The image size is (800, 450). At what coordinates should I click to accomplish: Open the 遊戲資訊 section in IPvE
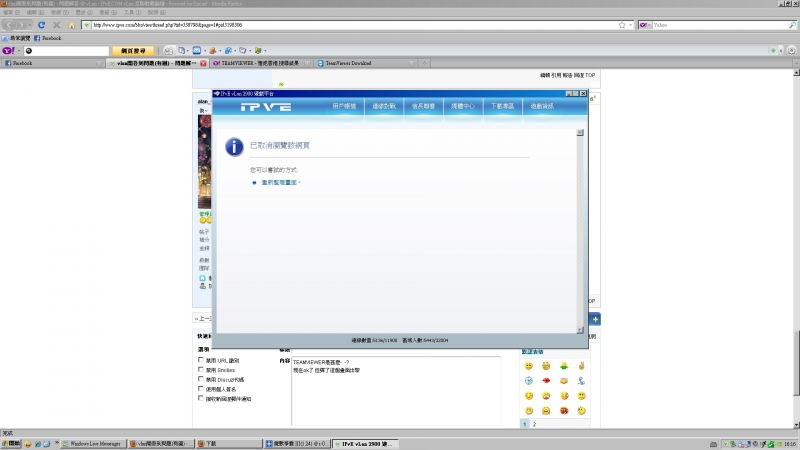click(x=542, y=106)
